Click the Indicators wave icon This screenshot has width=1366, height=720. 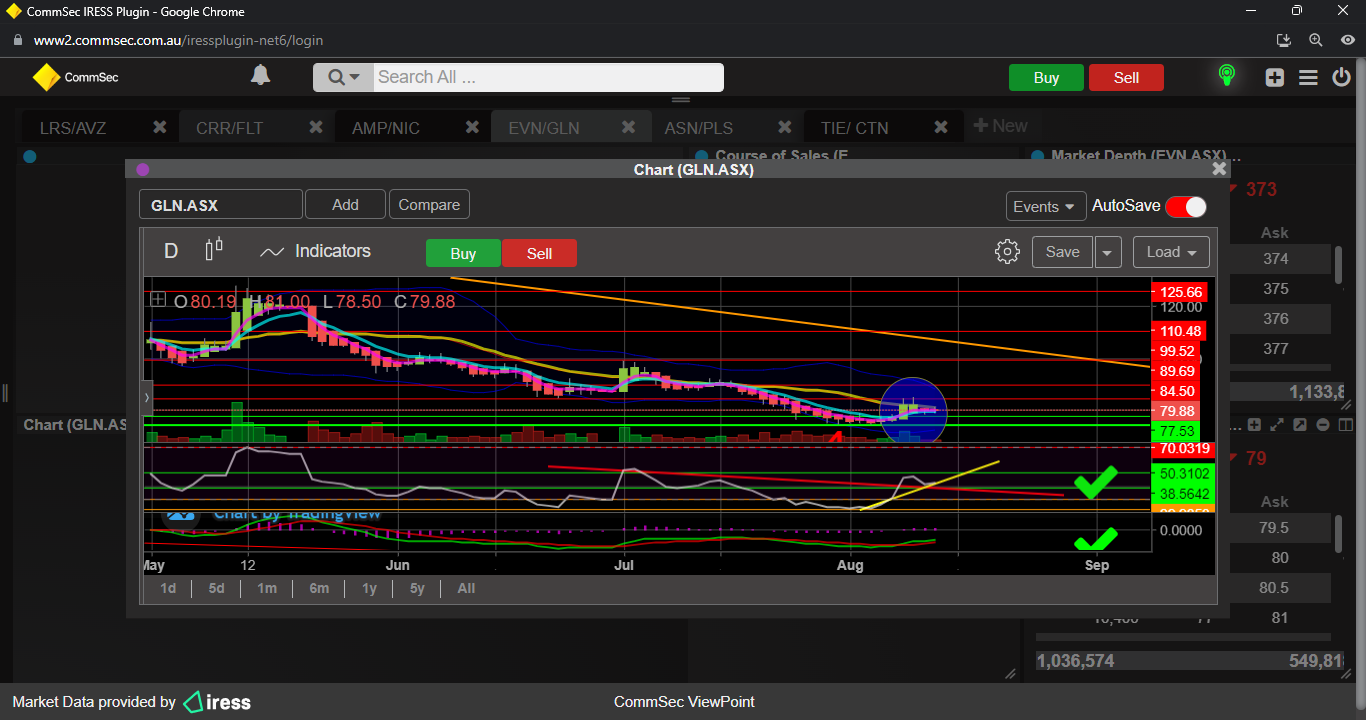click(x=272, y=252)
